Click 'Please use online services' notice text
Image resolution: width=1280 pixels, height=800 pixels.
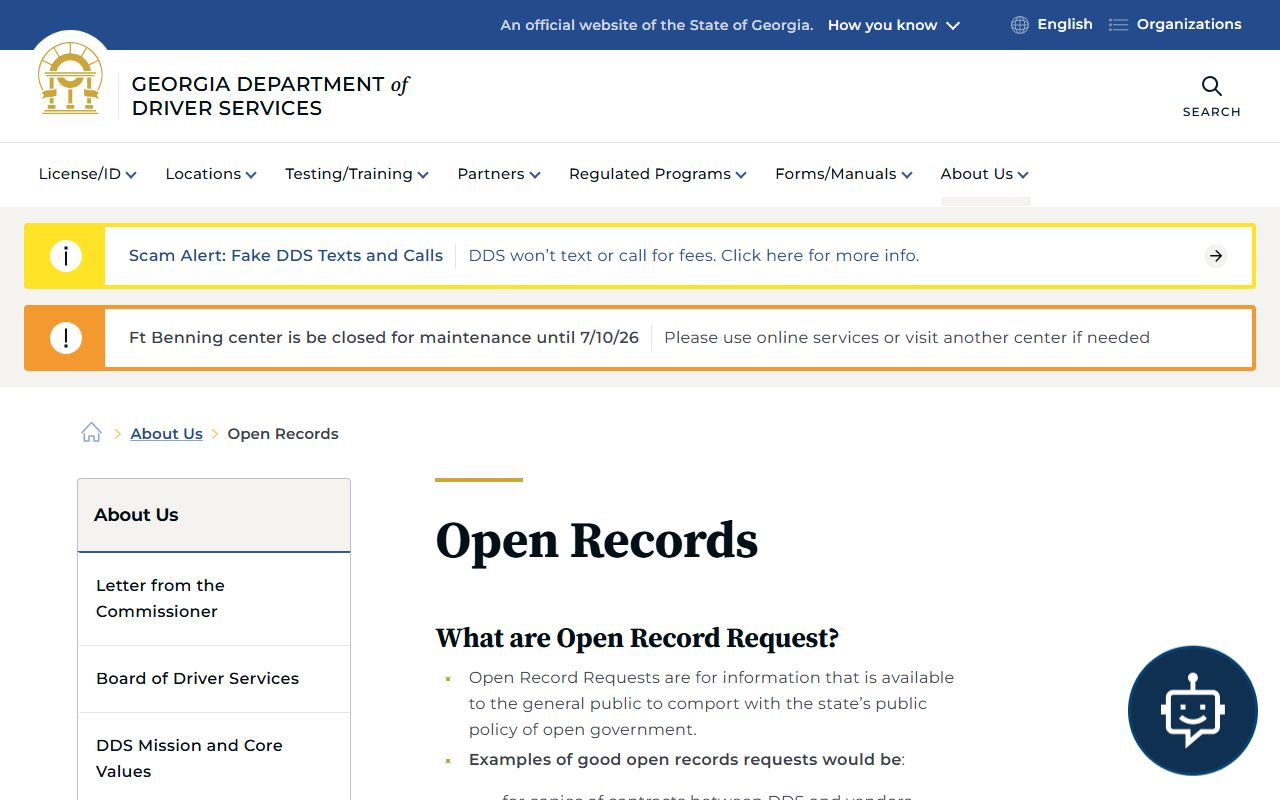pyautogui.click(x=907, y=337)
